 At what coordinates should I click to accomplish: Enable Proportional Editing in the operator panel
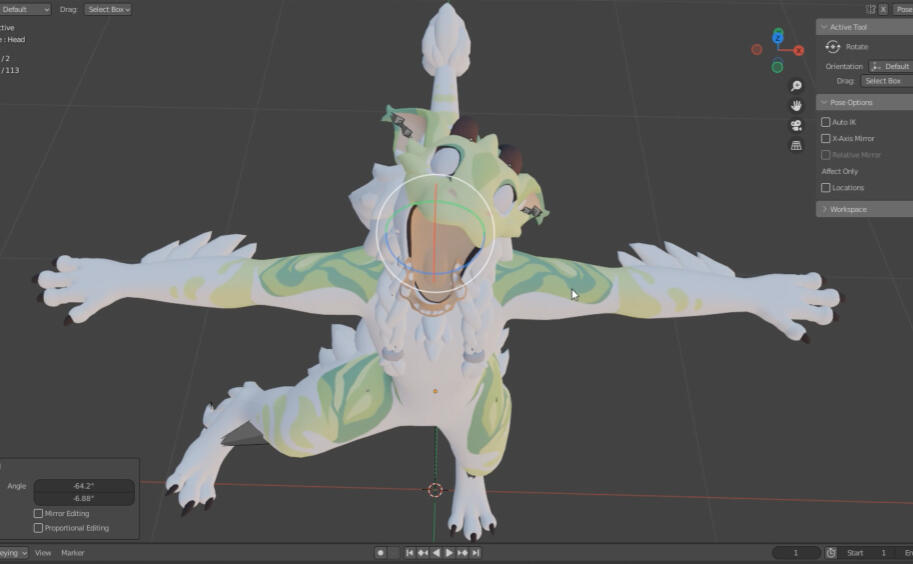click(39, 528)
